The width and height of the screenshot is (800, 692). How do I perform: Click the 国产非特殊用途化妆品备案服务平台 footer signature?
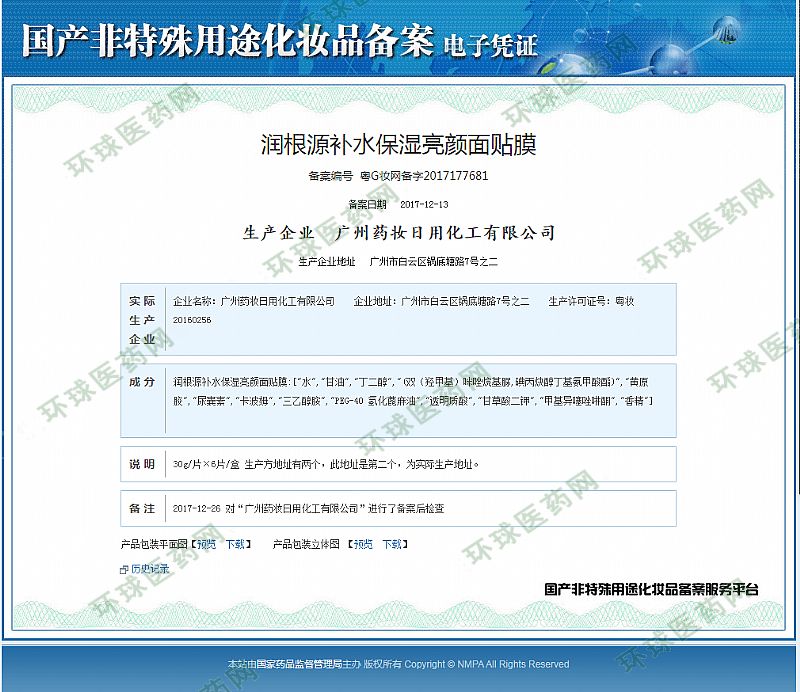[651, 590]
